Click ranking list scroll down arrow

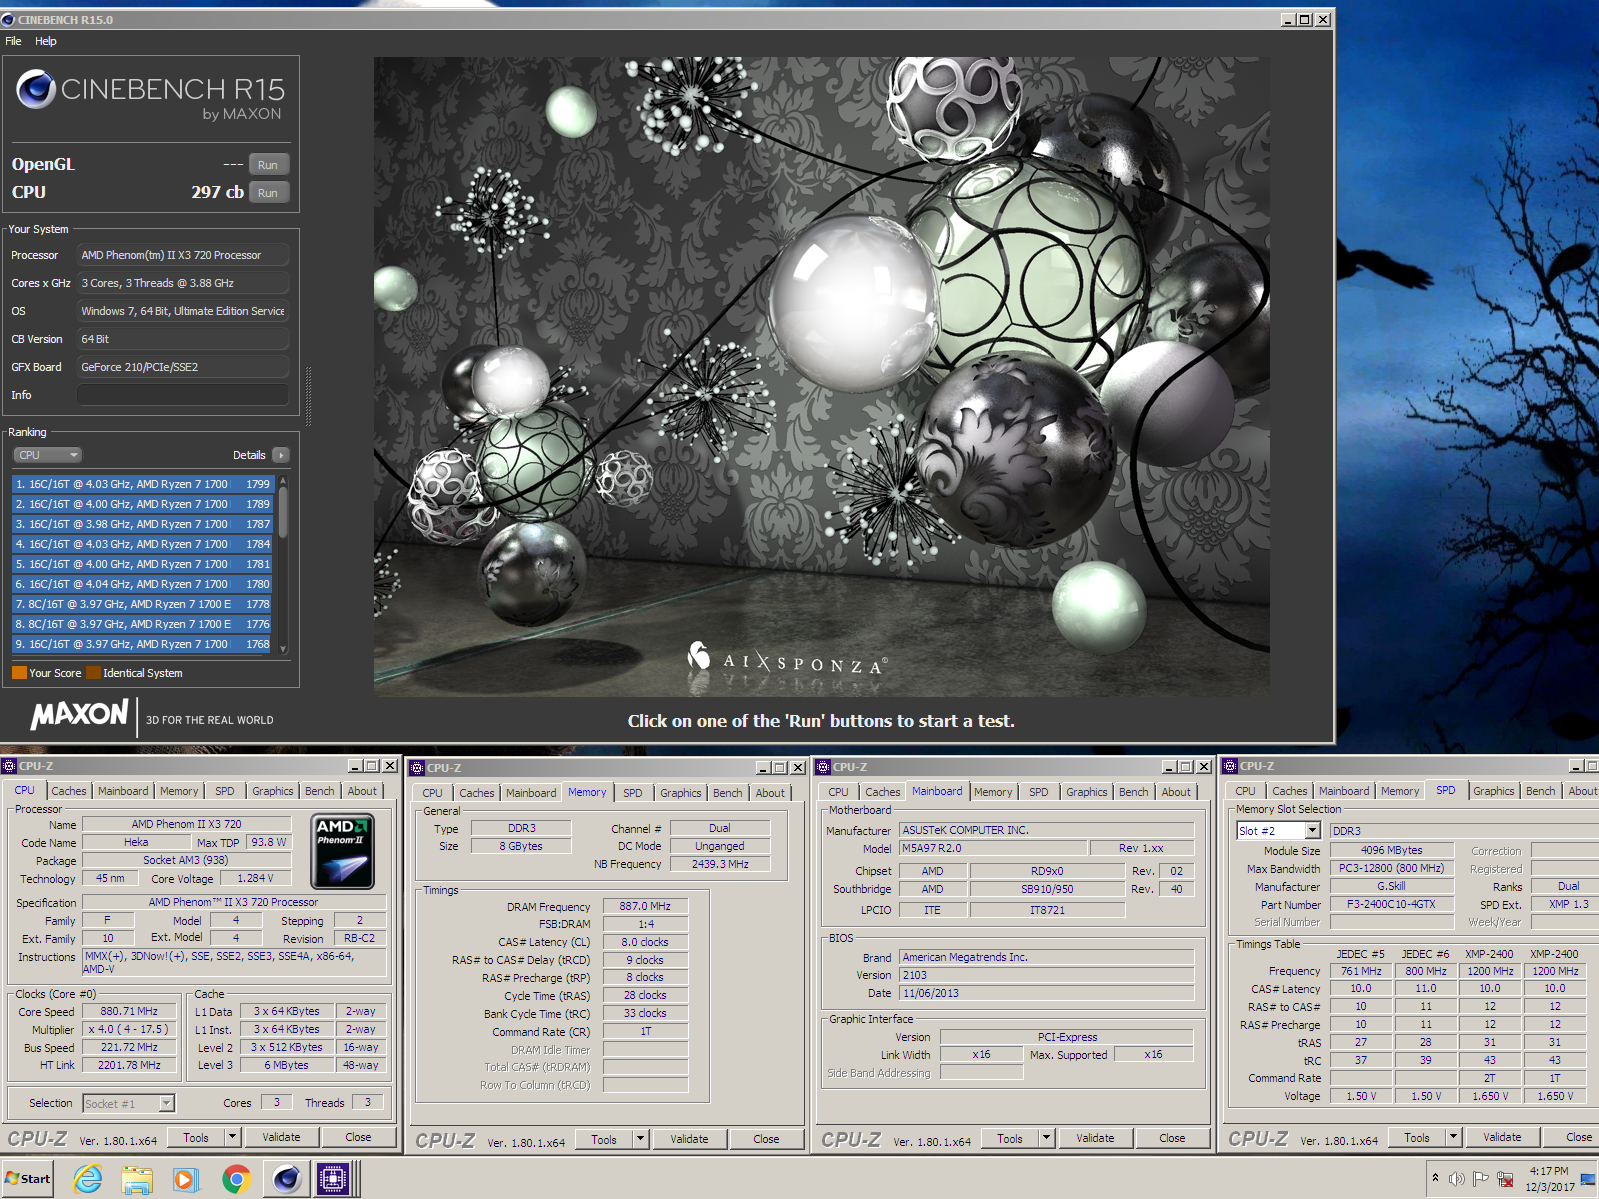pos(283,648)
